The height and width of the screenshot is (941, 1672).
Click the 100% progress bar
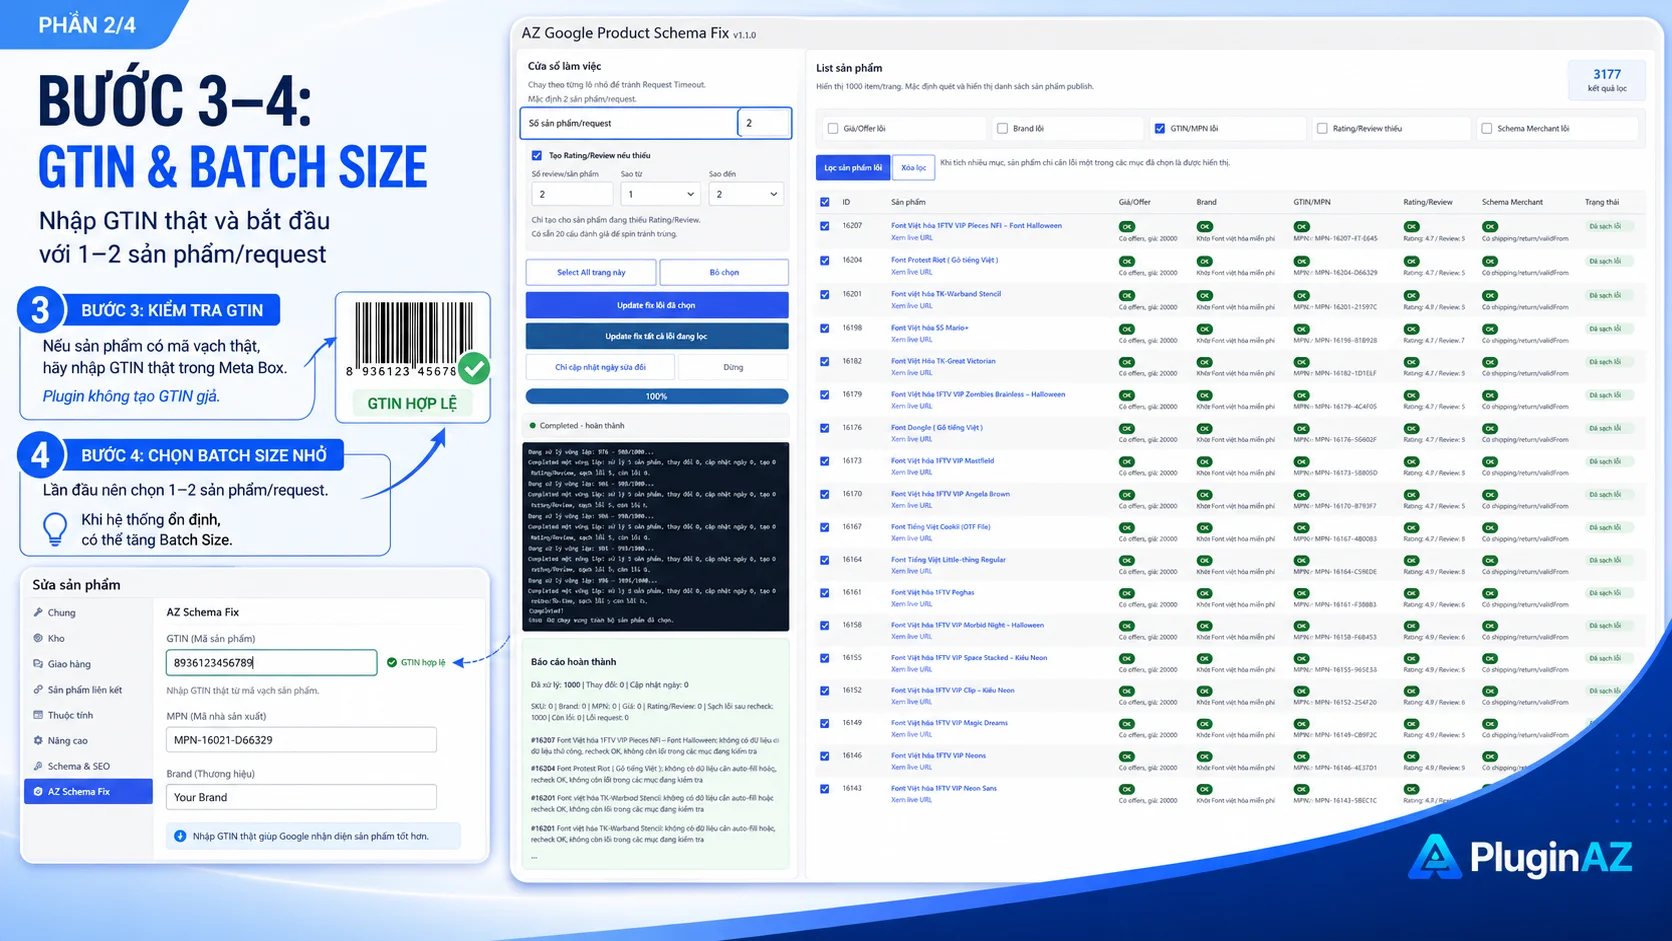pyautogui.click(x=657, y=396)
